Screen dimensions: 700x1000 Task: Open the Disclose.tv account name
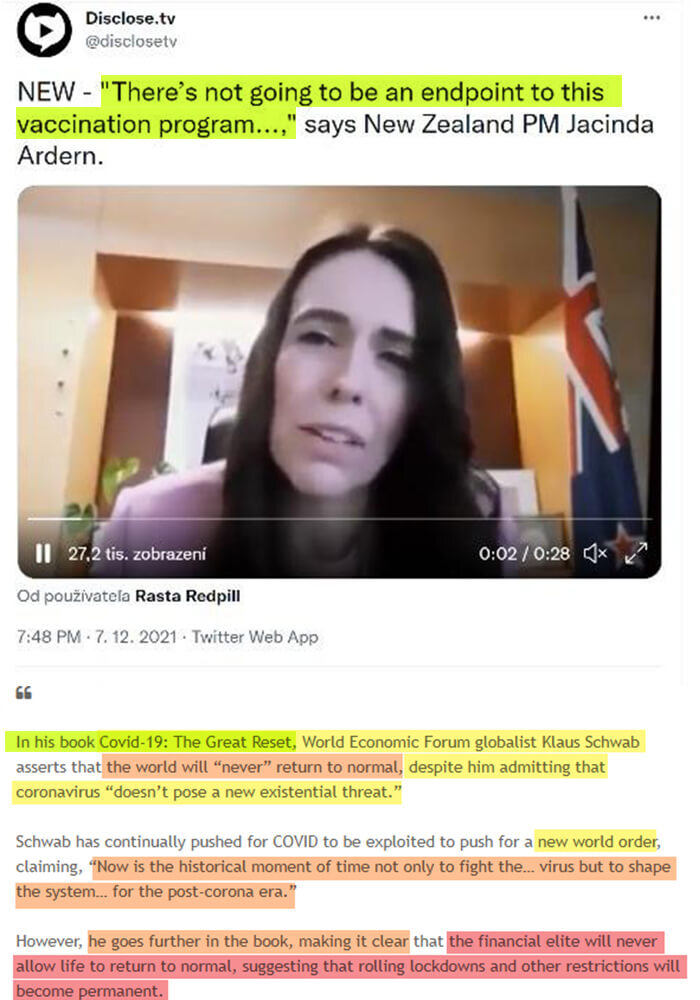(130, 18)
